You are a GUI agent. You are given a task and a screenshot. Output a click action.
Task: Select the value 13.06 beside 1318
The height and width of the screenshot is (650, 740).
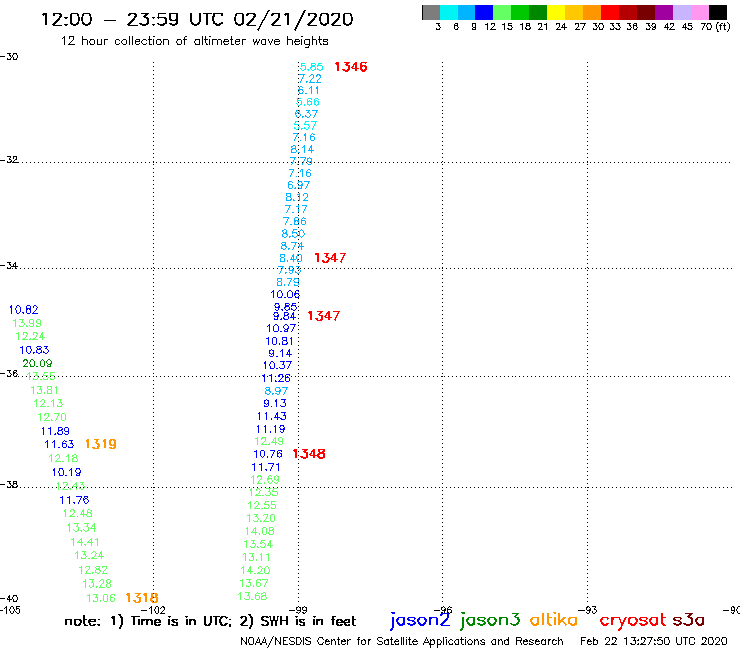click(101, 598)
